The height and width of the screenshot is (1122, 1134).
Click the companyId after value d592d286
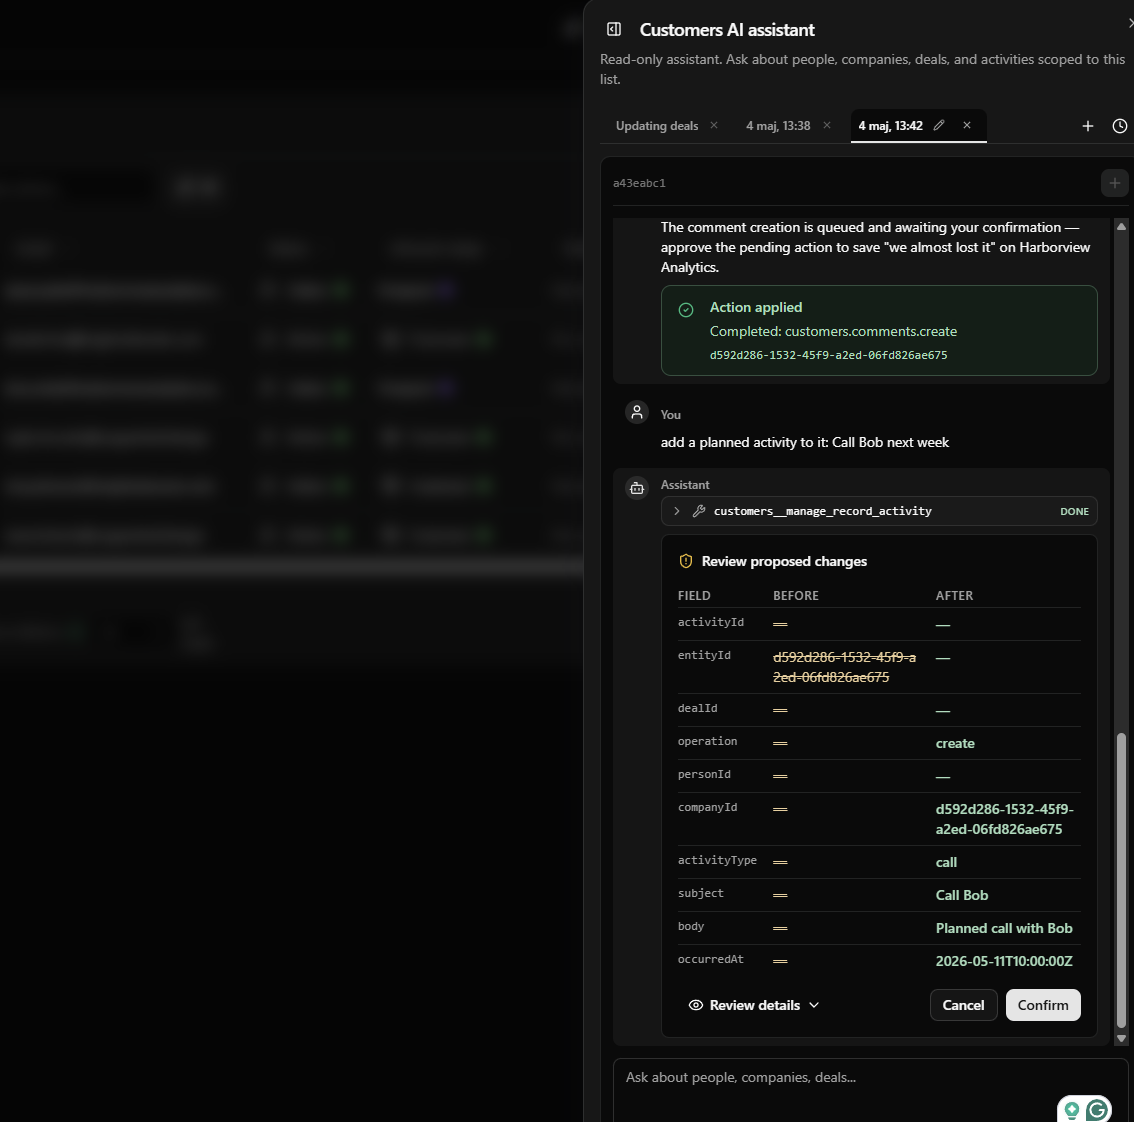[1004, 820]
